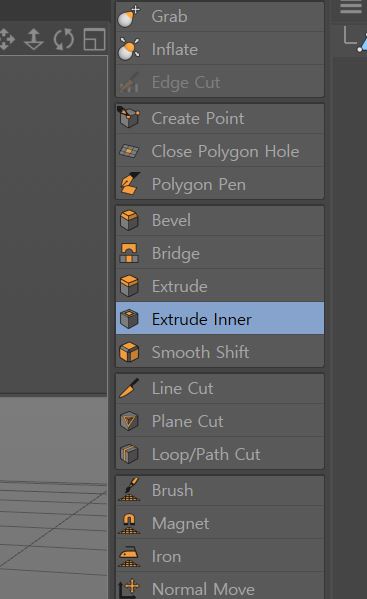
Task: Select Plane Cut from the menu
Action: click(x=220, y=421)
